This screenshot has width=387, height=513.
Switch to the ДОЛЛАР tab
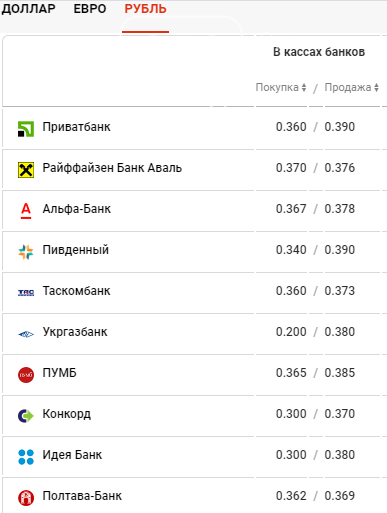click(x=28, y=9)
